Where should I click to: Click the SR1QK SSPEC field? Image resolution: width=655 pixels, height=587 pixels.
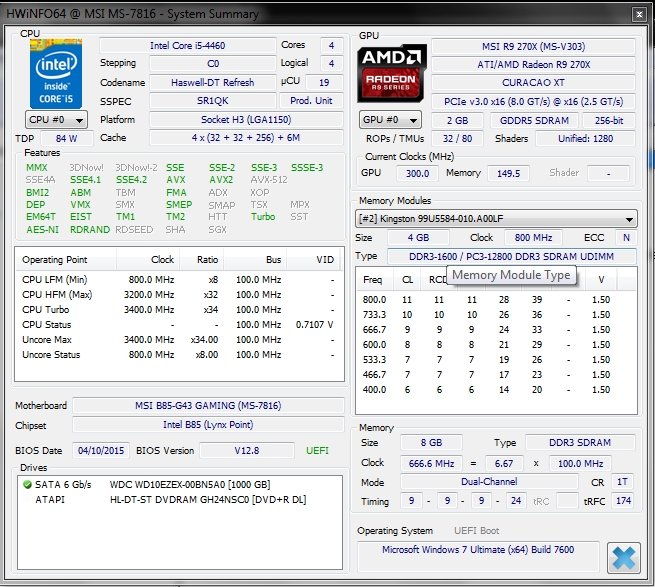[213, 101]
